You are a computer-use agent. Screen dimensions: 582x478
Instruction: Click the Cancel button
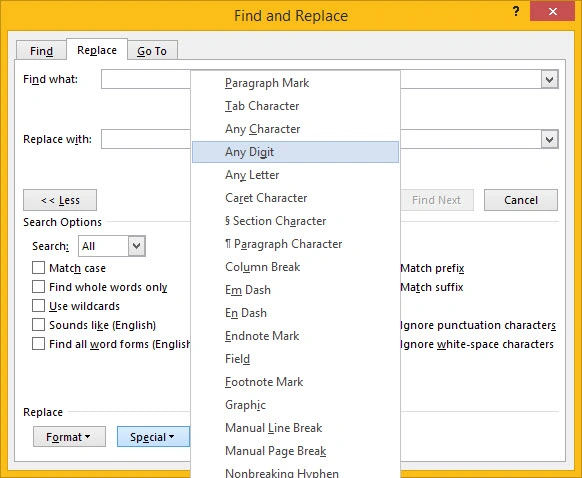(521, 200)
